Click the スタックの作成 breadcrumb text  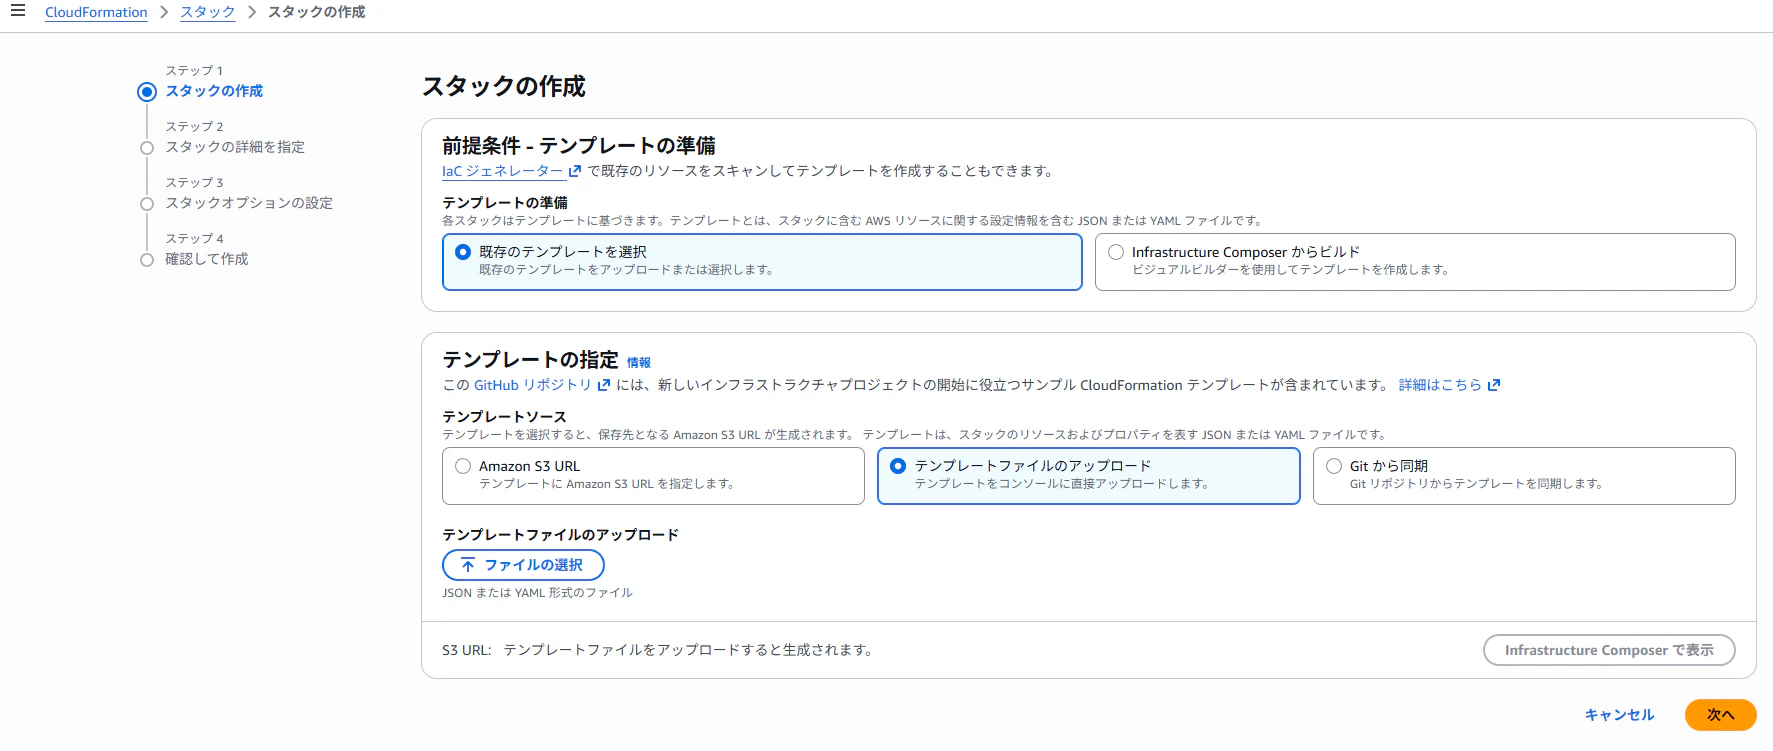click(316, 12)
